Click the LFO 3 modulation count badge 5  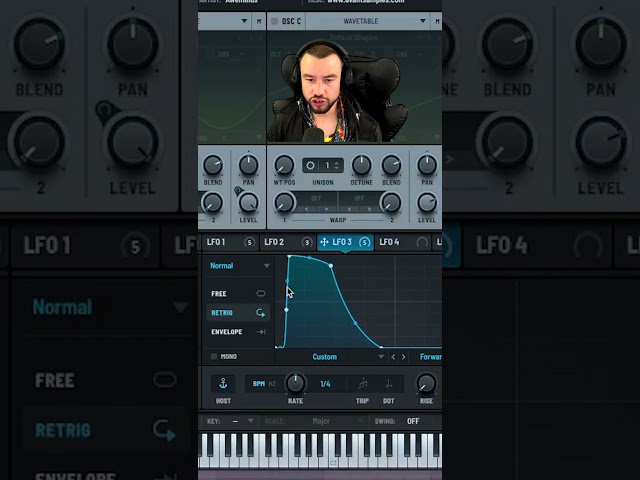click(x=364, y=242)
